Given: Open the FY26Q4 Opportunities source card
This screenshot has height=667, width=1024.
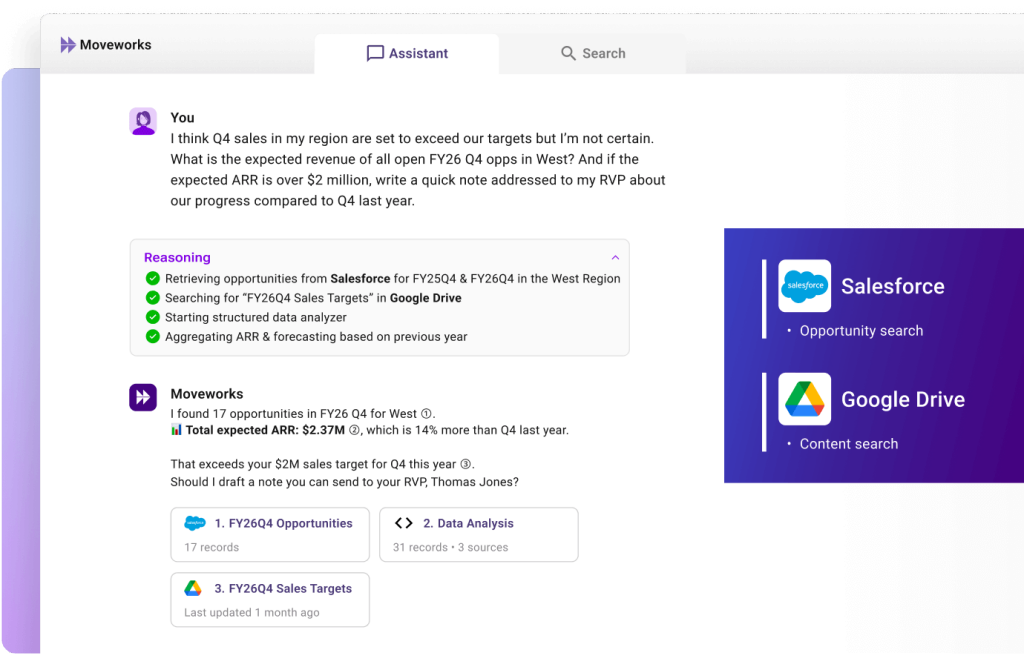Looking at the screenshot, I should [269, 534].
